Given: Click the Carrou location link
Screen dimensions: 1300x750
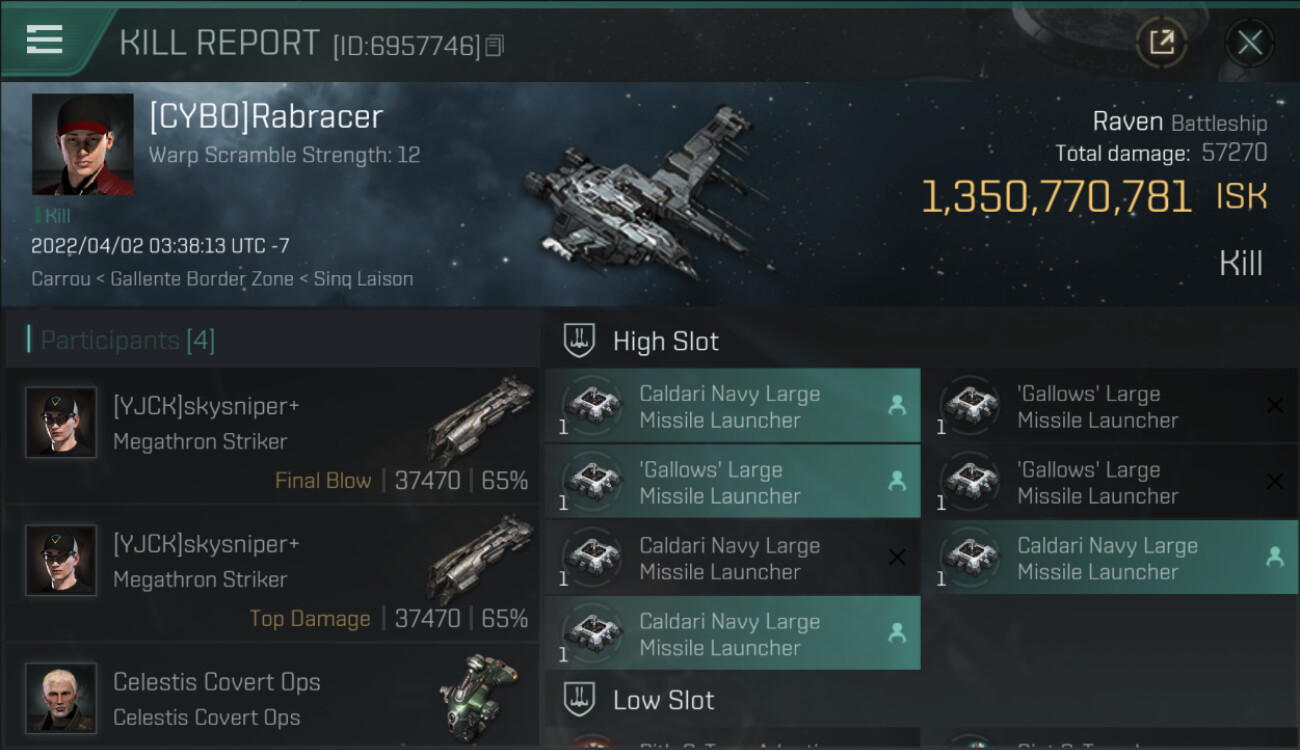Looking at the screenshot, I should (61, 279).
